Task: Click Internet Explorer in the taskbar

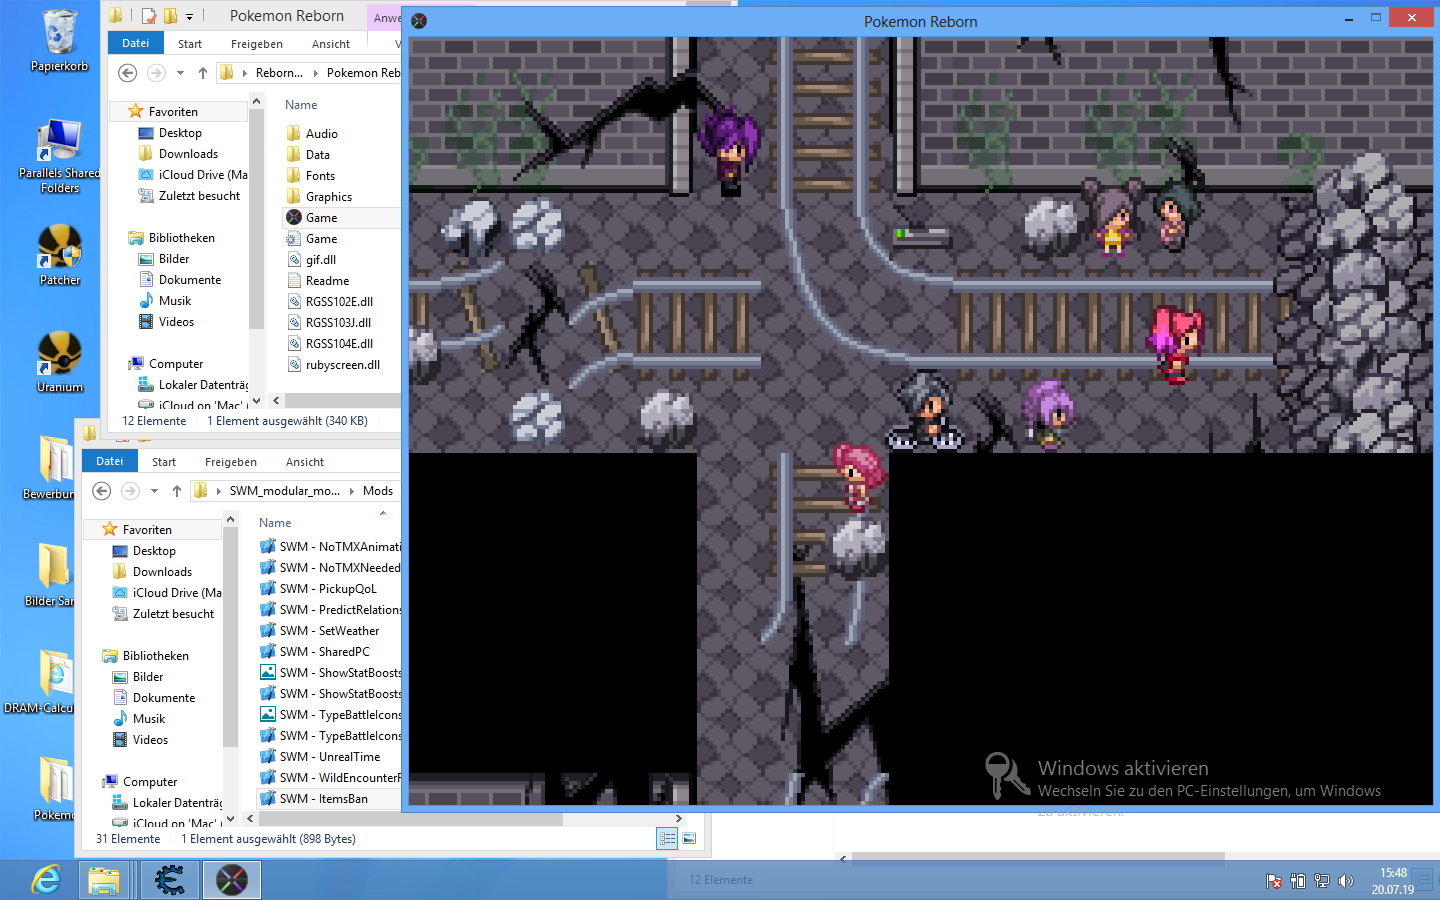Action: [x=46, y=880]
